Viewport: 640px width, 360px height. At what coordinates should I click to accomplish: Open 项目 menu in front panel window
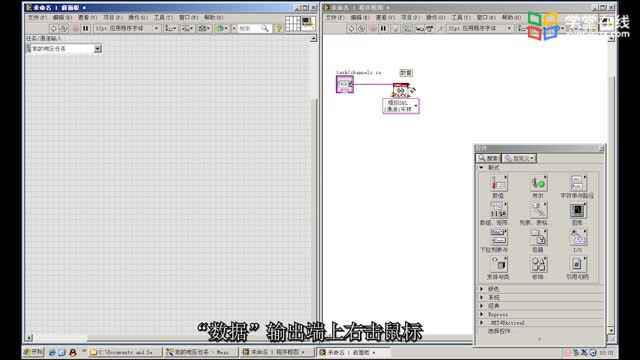tap(113, 18)
